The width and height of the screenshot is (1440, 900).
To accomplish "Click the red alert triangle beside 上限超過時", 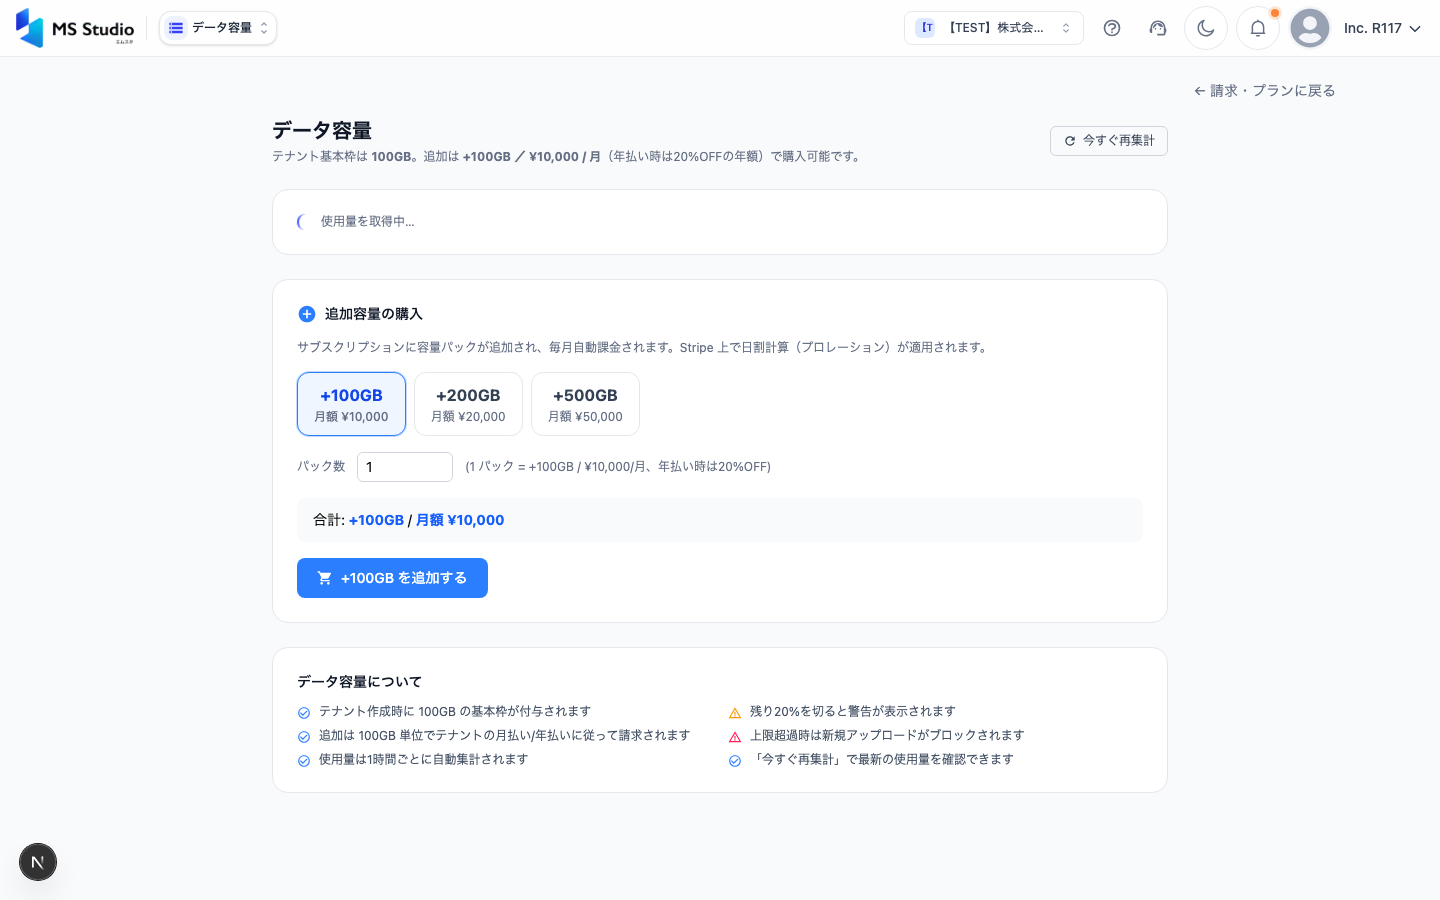I will (x=735, y=737).
